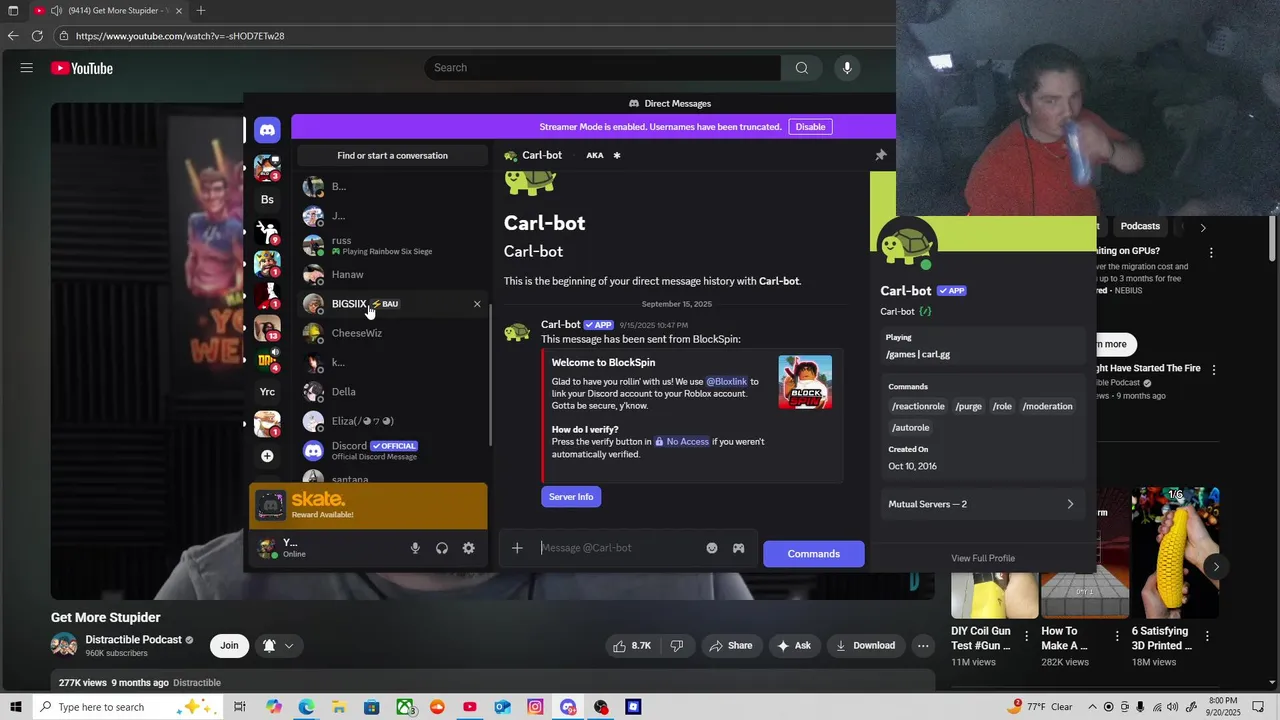Click the No Access channel link

click(x=681, y=441)
